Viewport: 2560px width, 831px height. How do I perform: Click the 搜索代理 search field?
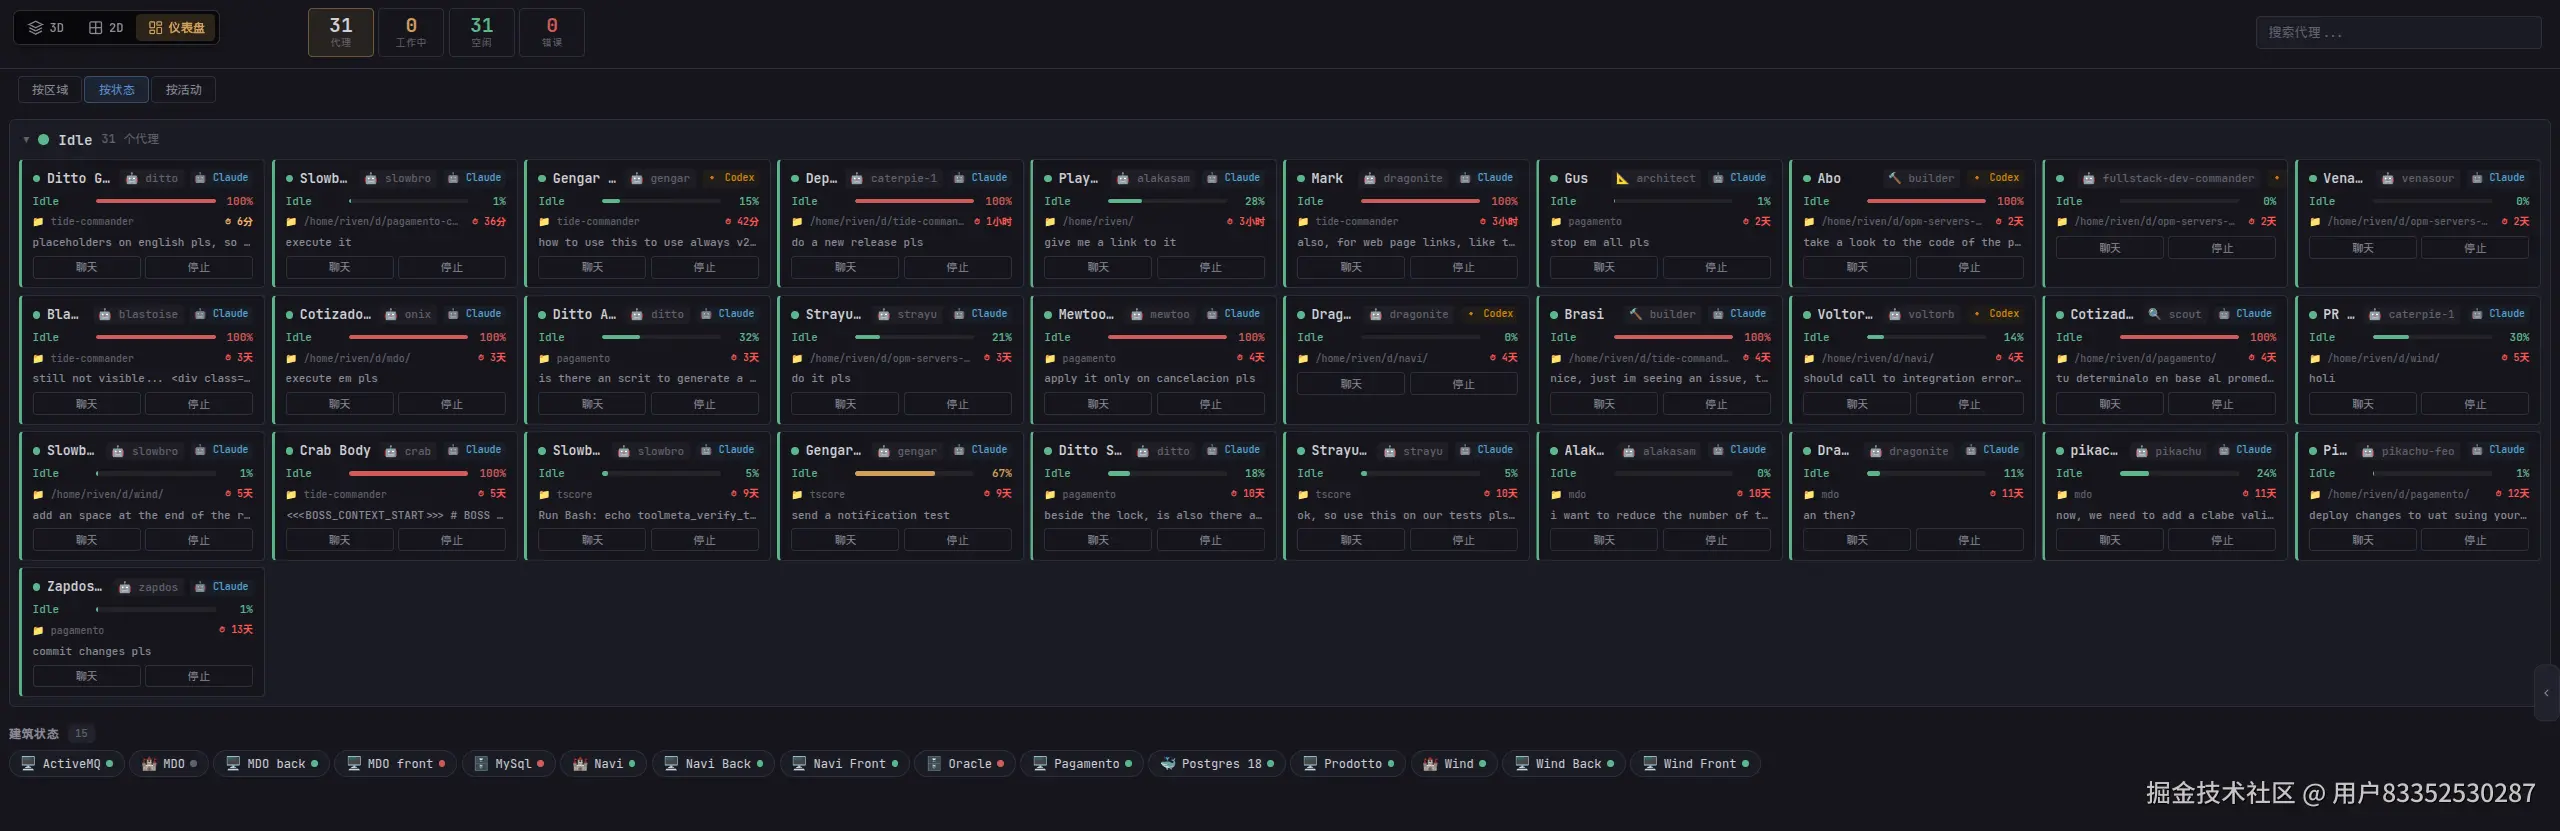tap(2397, 32)
